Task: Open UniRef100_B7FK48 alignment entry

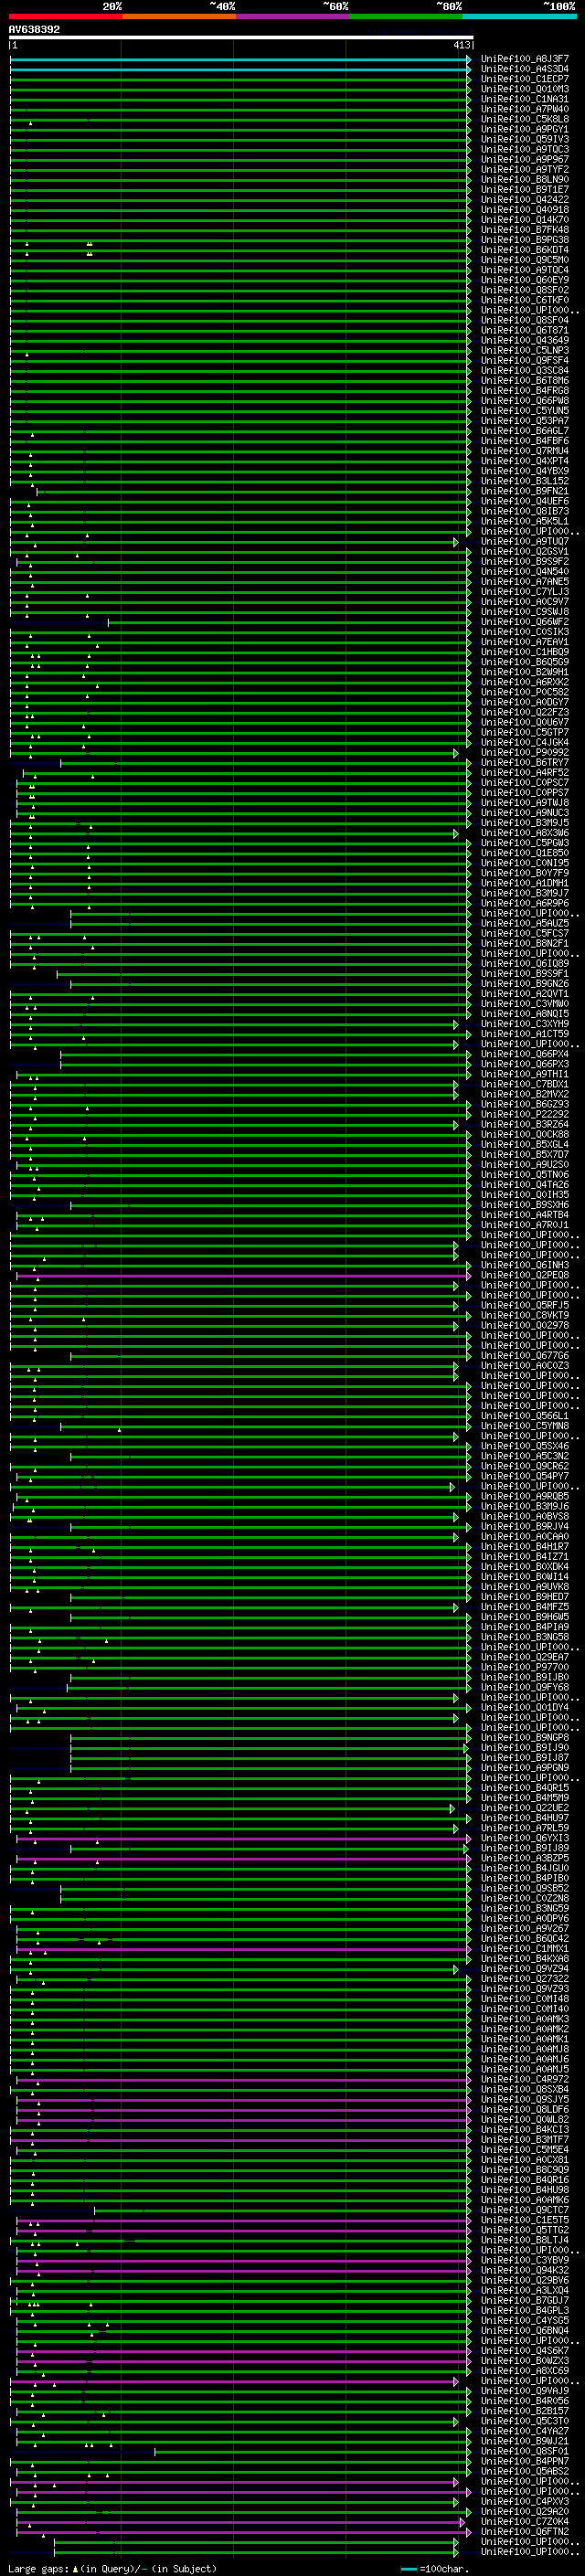Action: tap(525, 230)
